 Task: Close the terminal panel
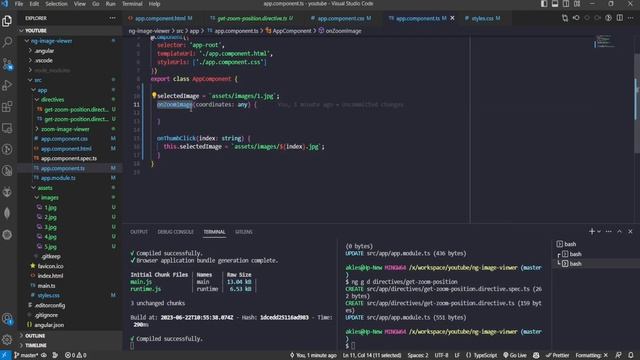[630, 231]
